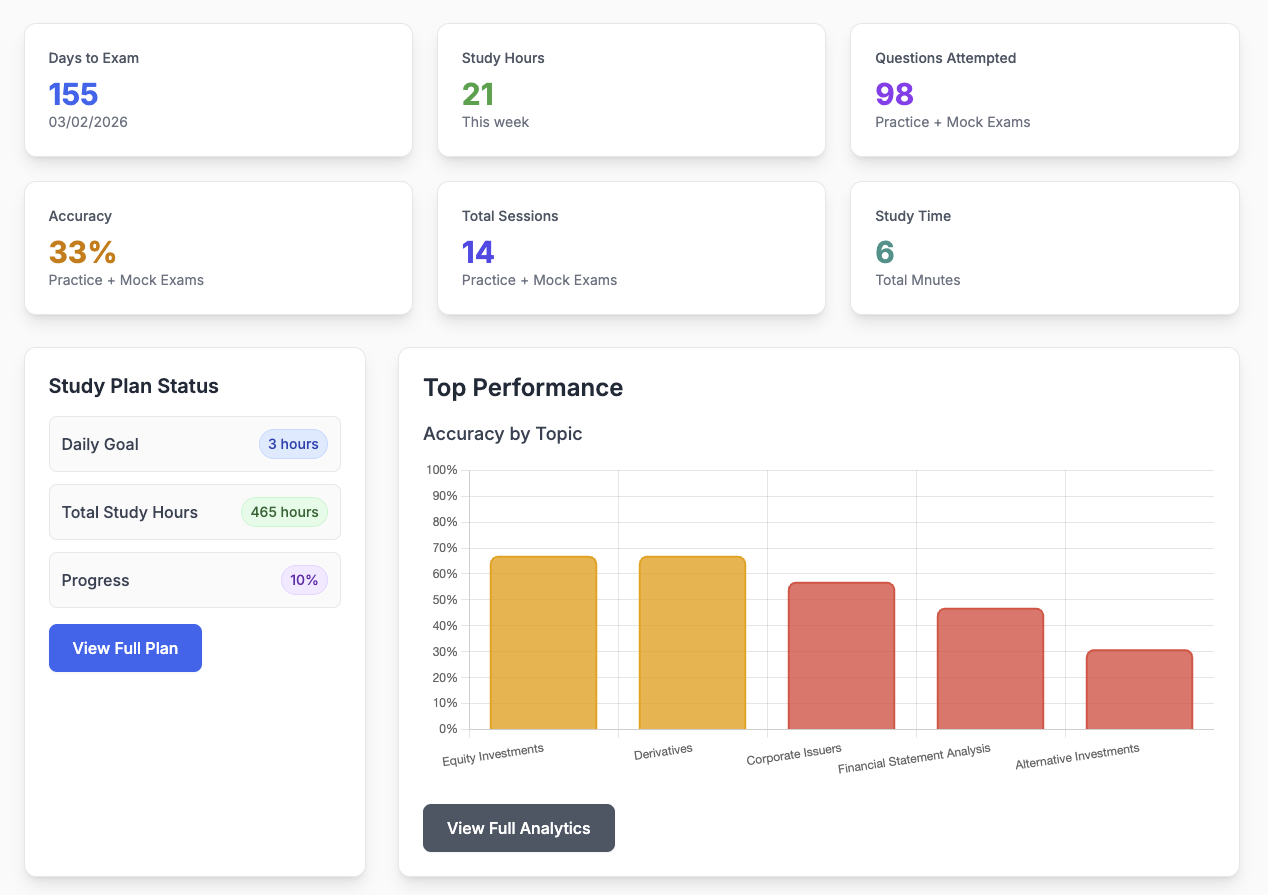Select the Days to Exam stat card

click(x=218, y=90)
